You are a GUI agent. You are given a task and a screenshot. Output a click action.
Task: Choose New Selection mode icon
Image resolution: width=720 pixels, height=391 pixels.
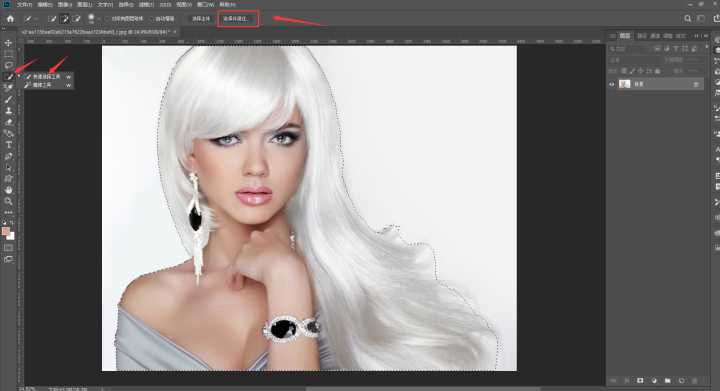[x=52, y=19]
